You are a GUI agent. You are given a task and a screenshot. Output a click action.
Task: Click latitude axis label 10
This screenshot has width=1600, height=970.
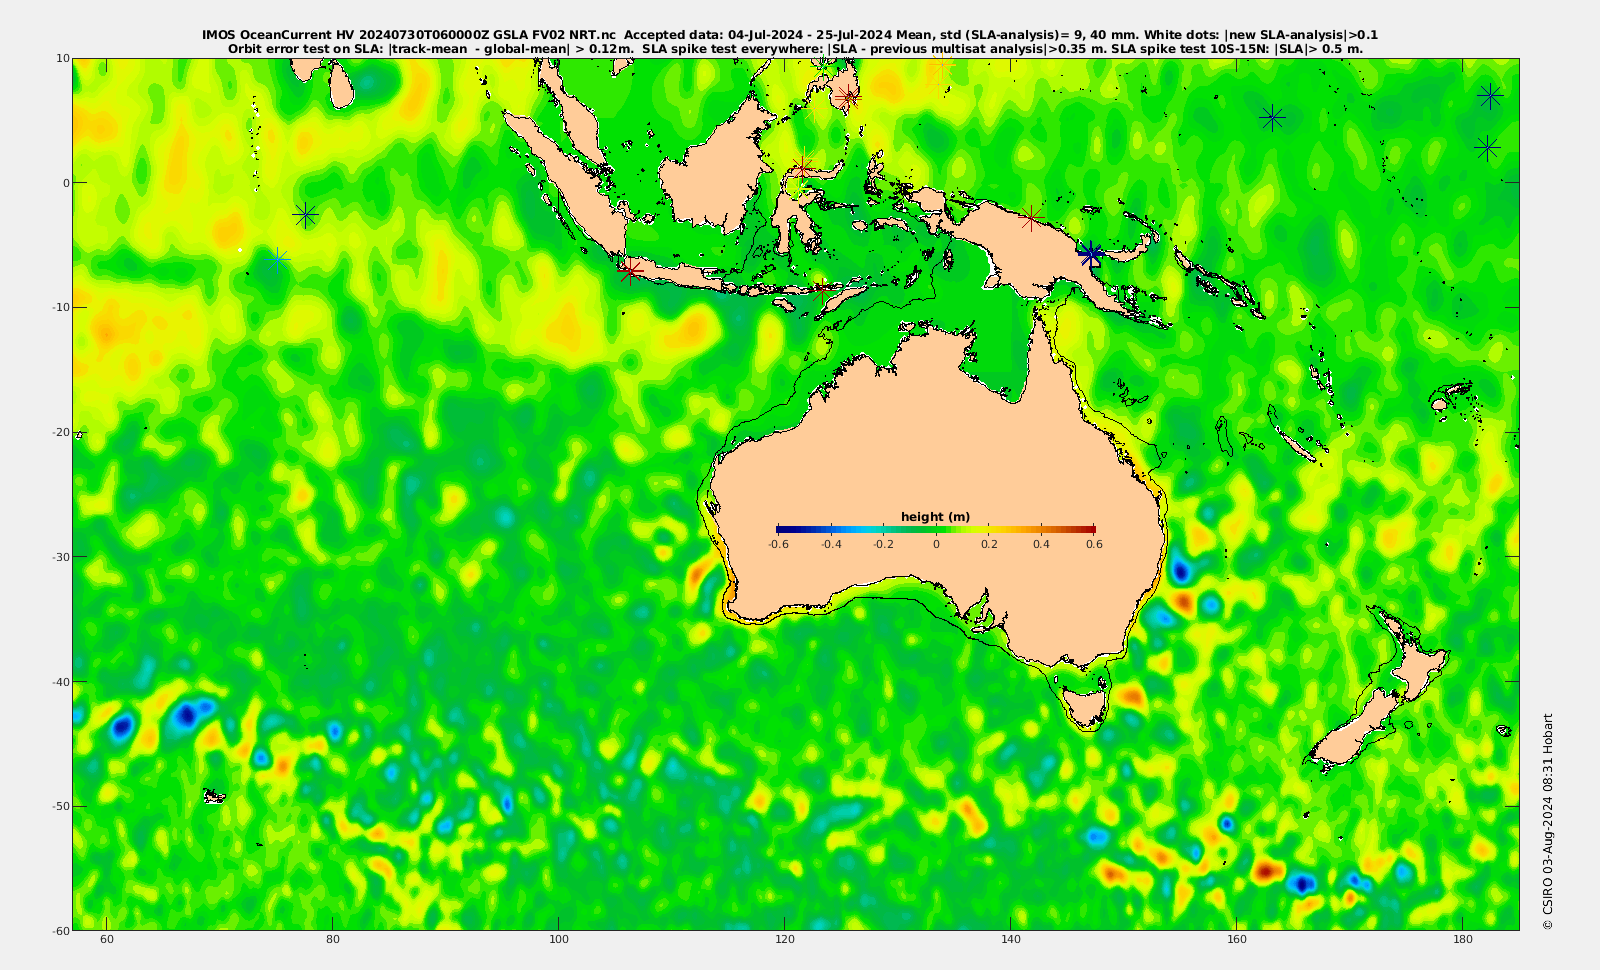coord(62,58)
